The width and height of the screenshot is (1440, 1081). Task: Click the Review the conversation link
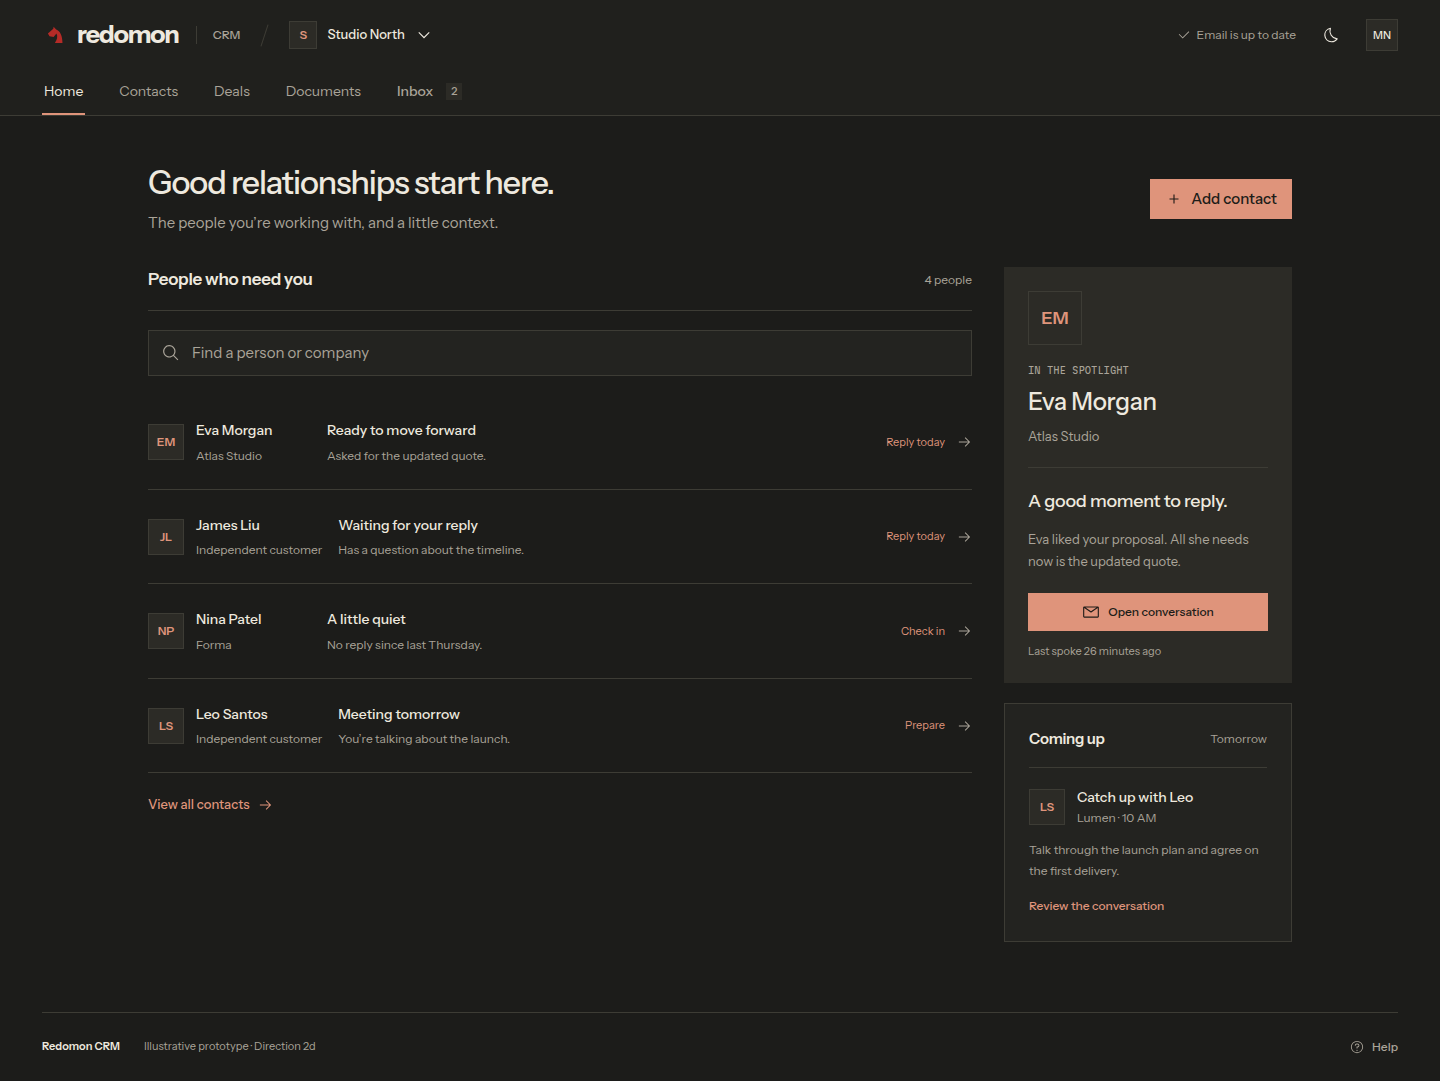pyautogui.click(x=1096, y=906)
